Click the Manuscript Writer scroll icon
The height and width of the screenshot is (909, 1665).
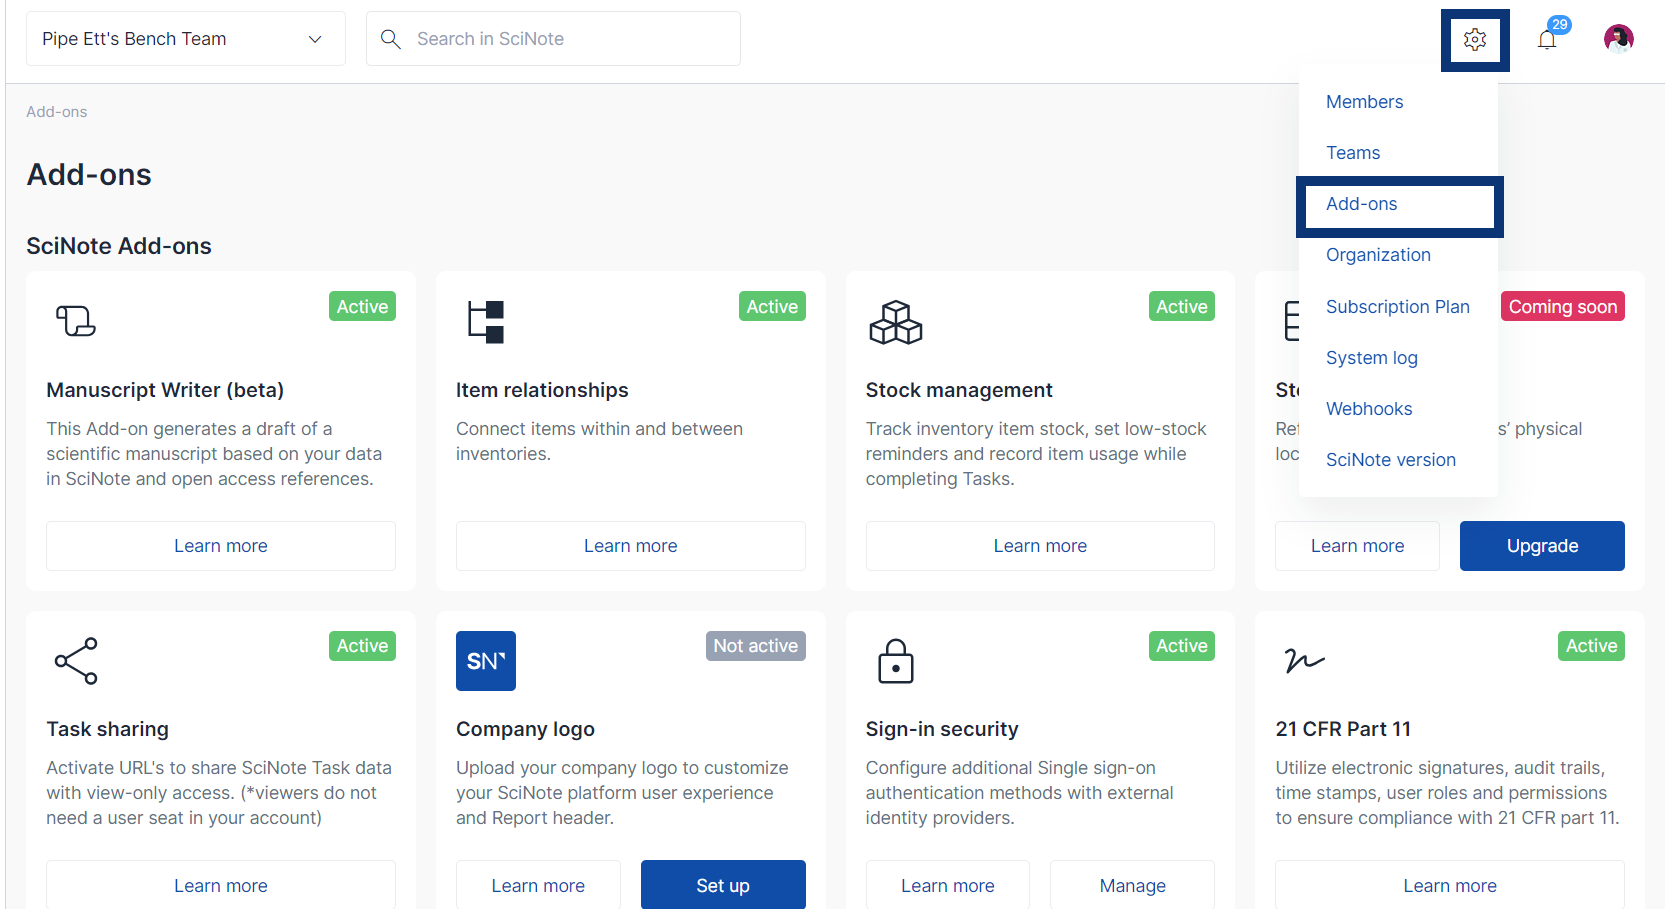point(76,321)
